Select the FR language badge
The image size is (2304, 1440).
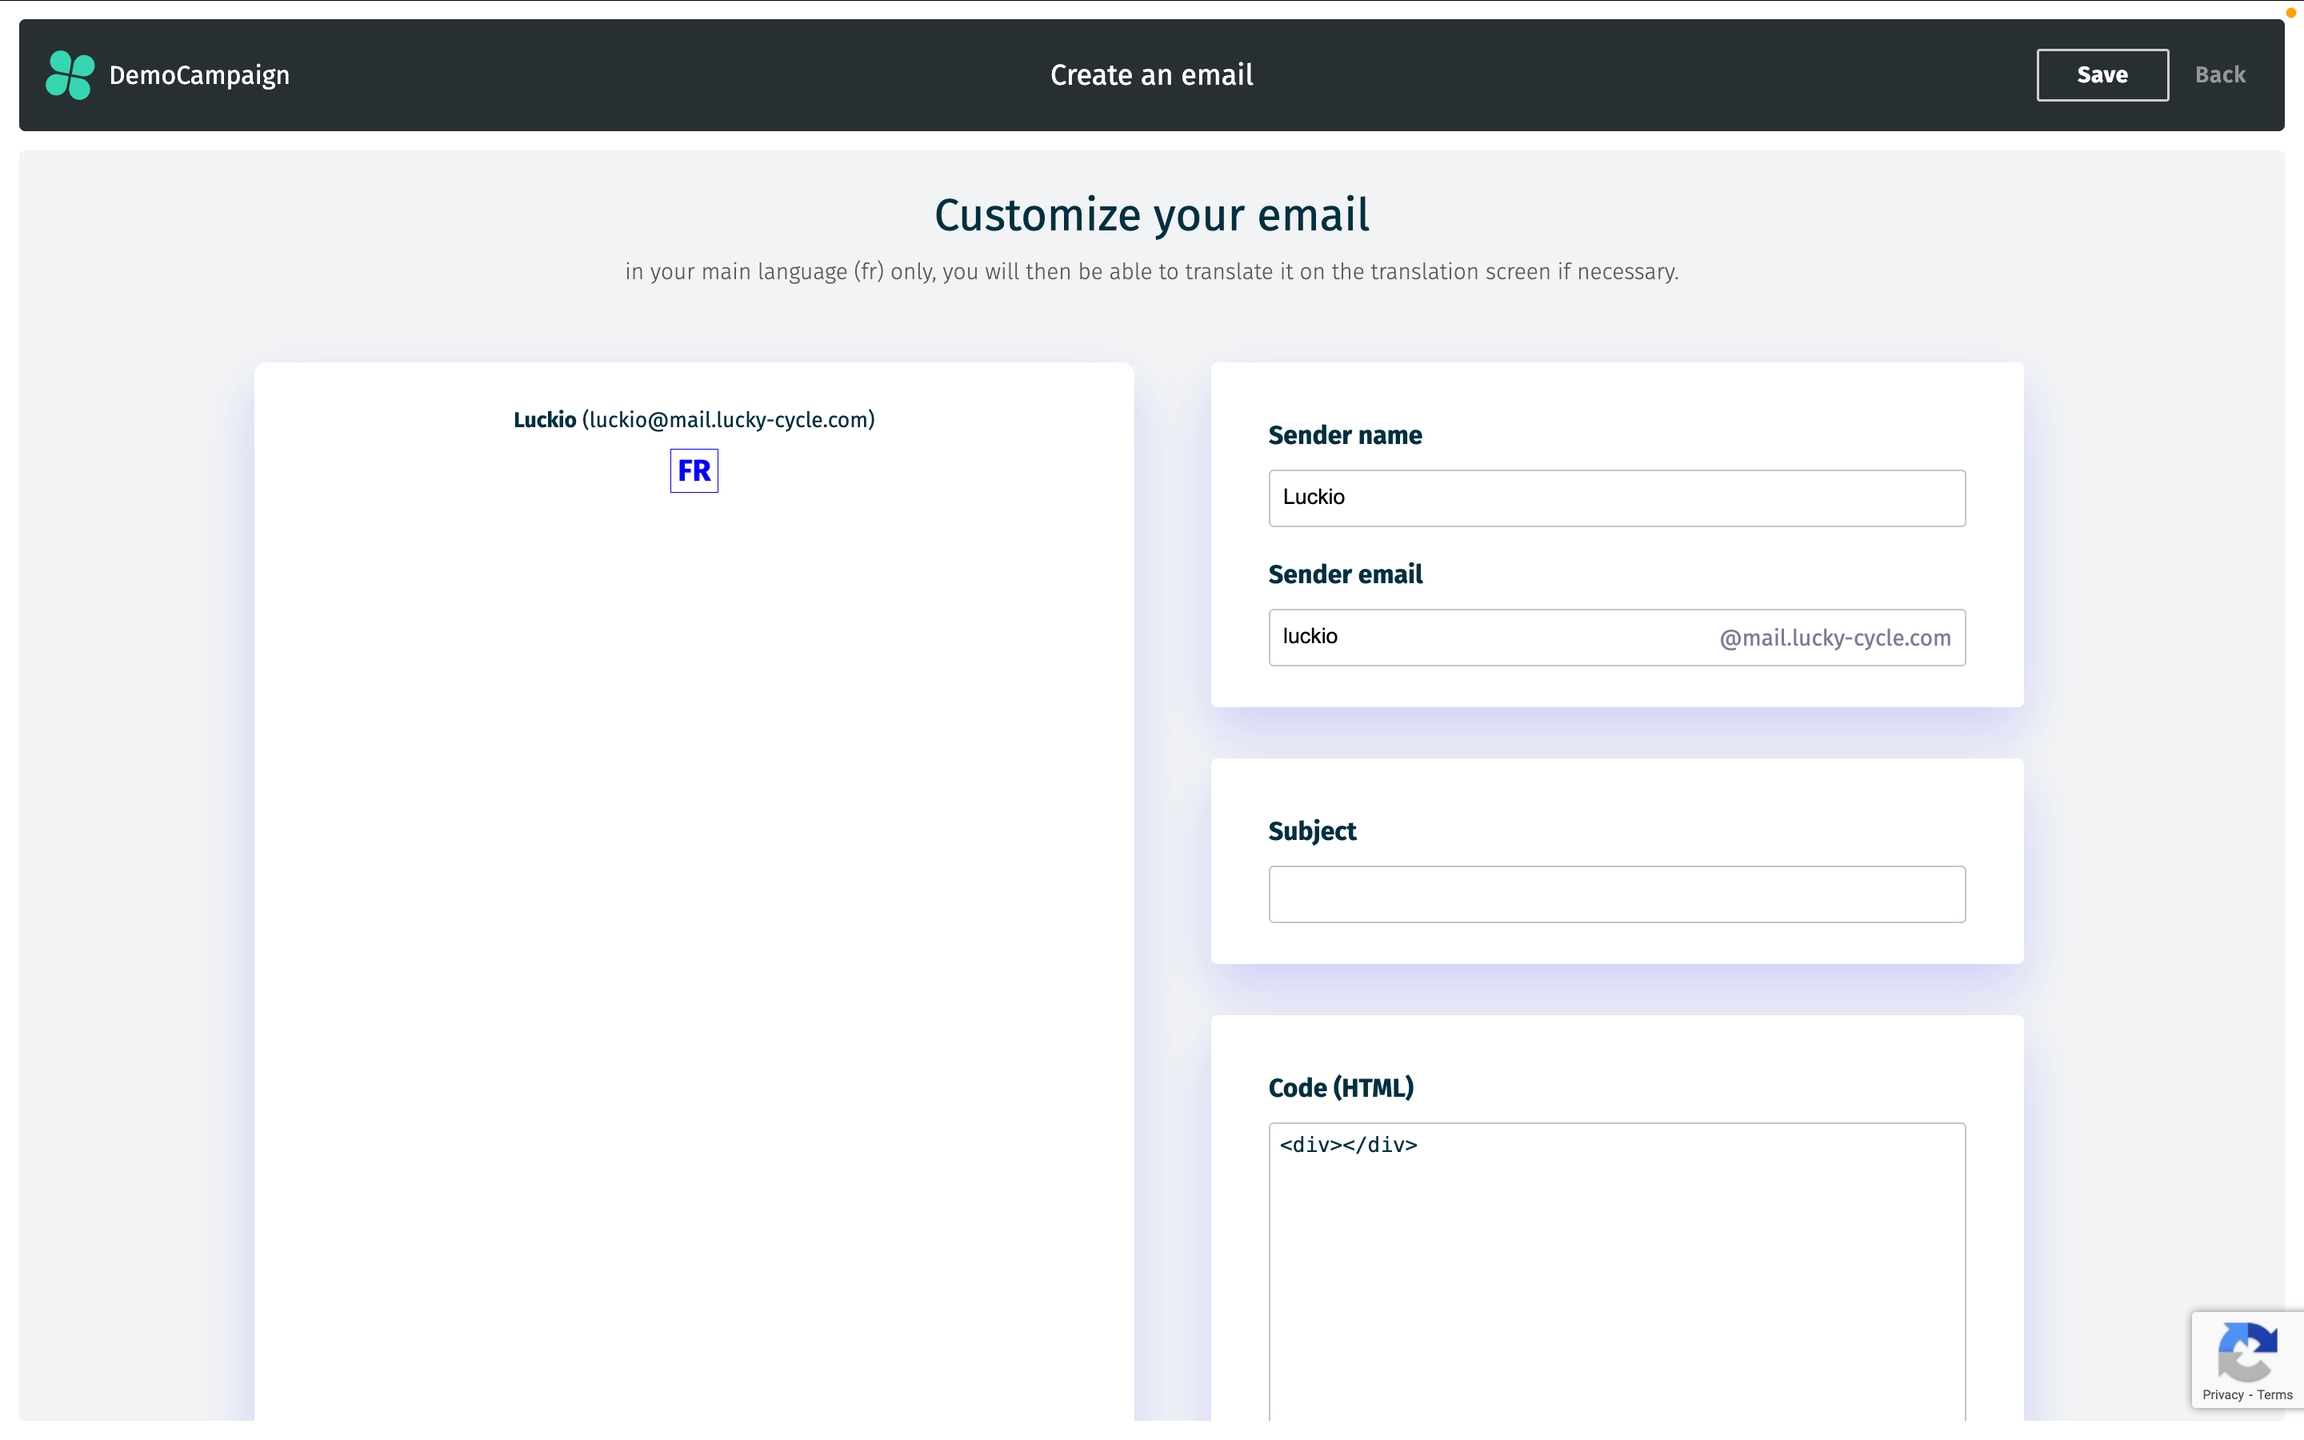(x=694, y=470)
